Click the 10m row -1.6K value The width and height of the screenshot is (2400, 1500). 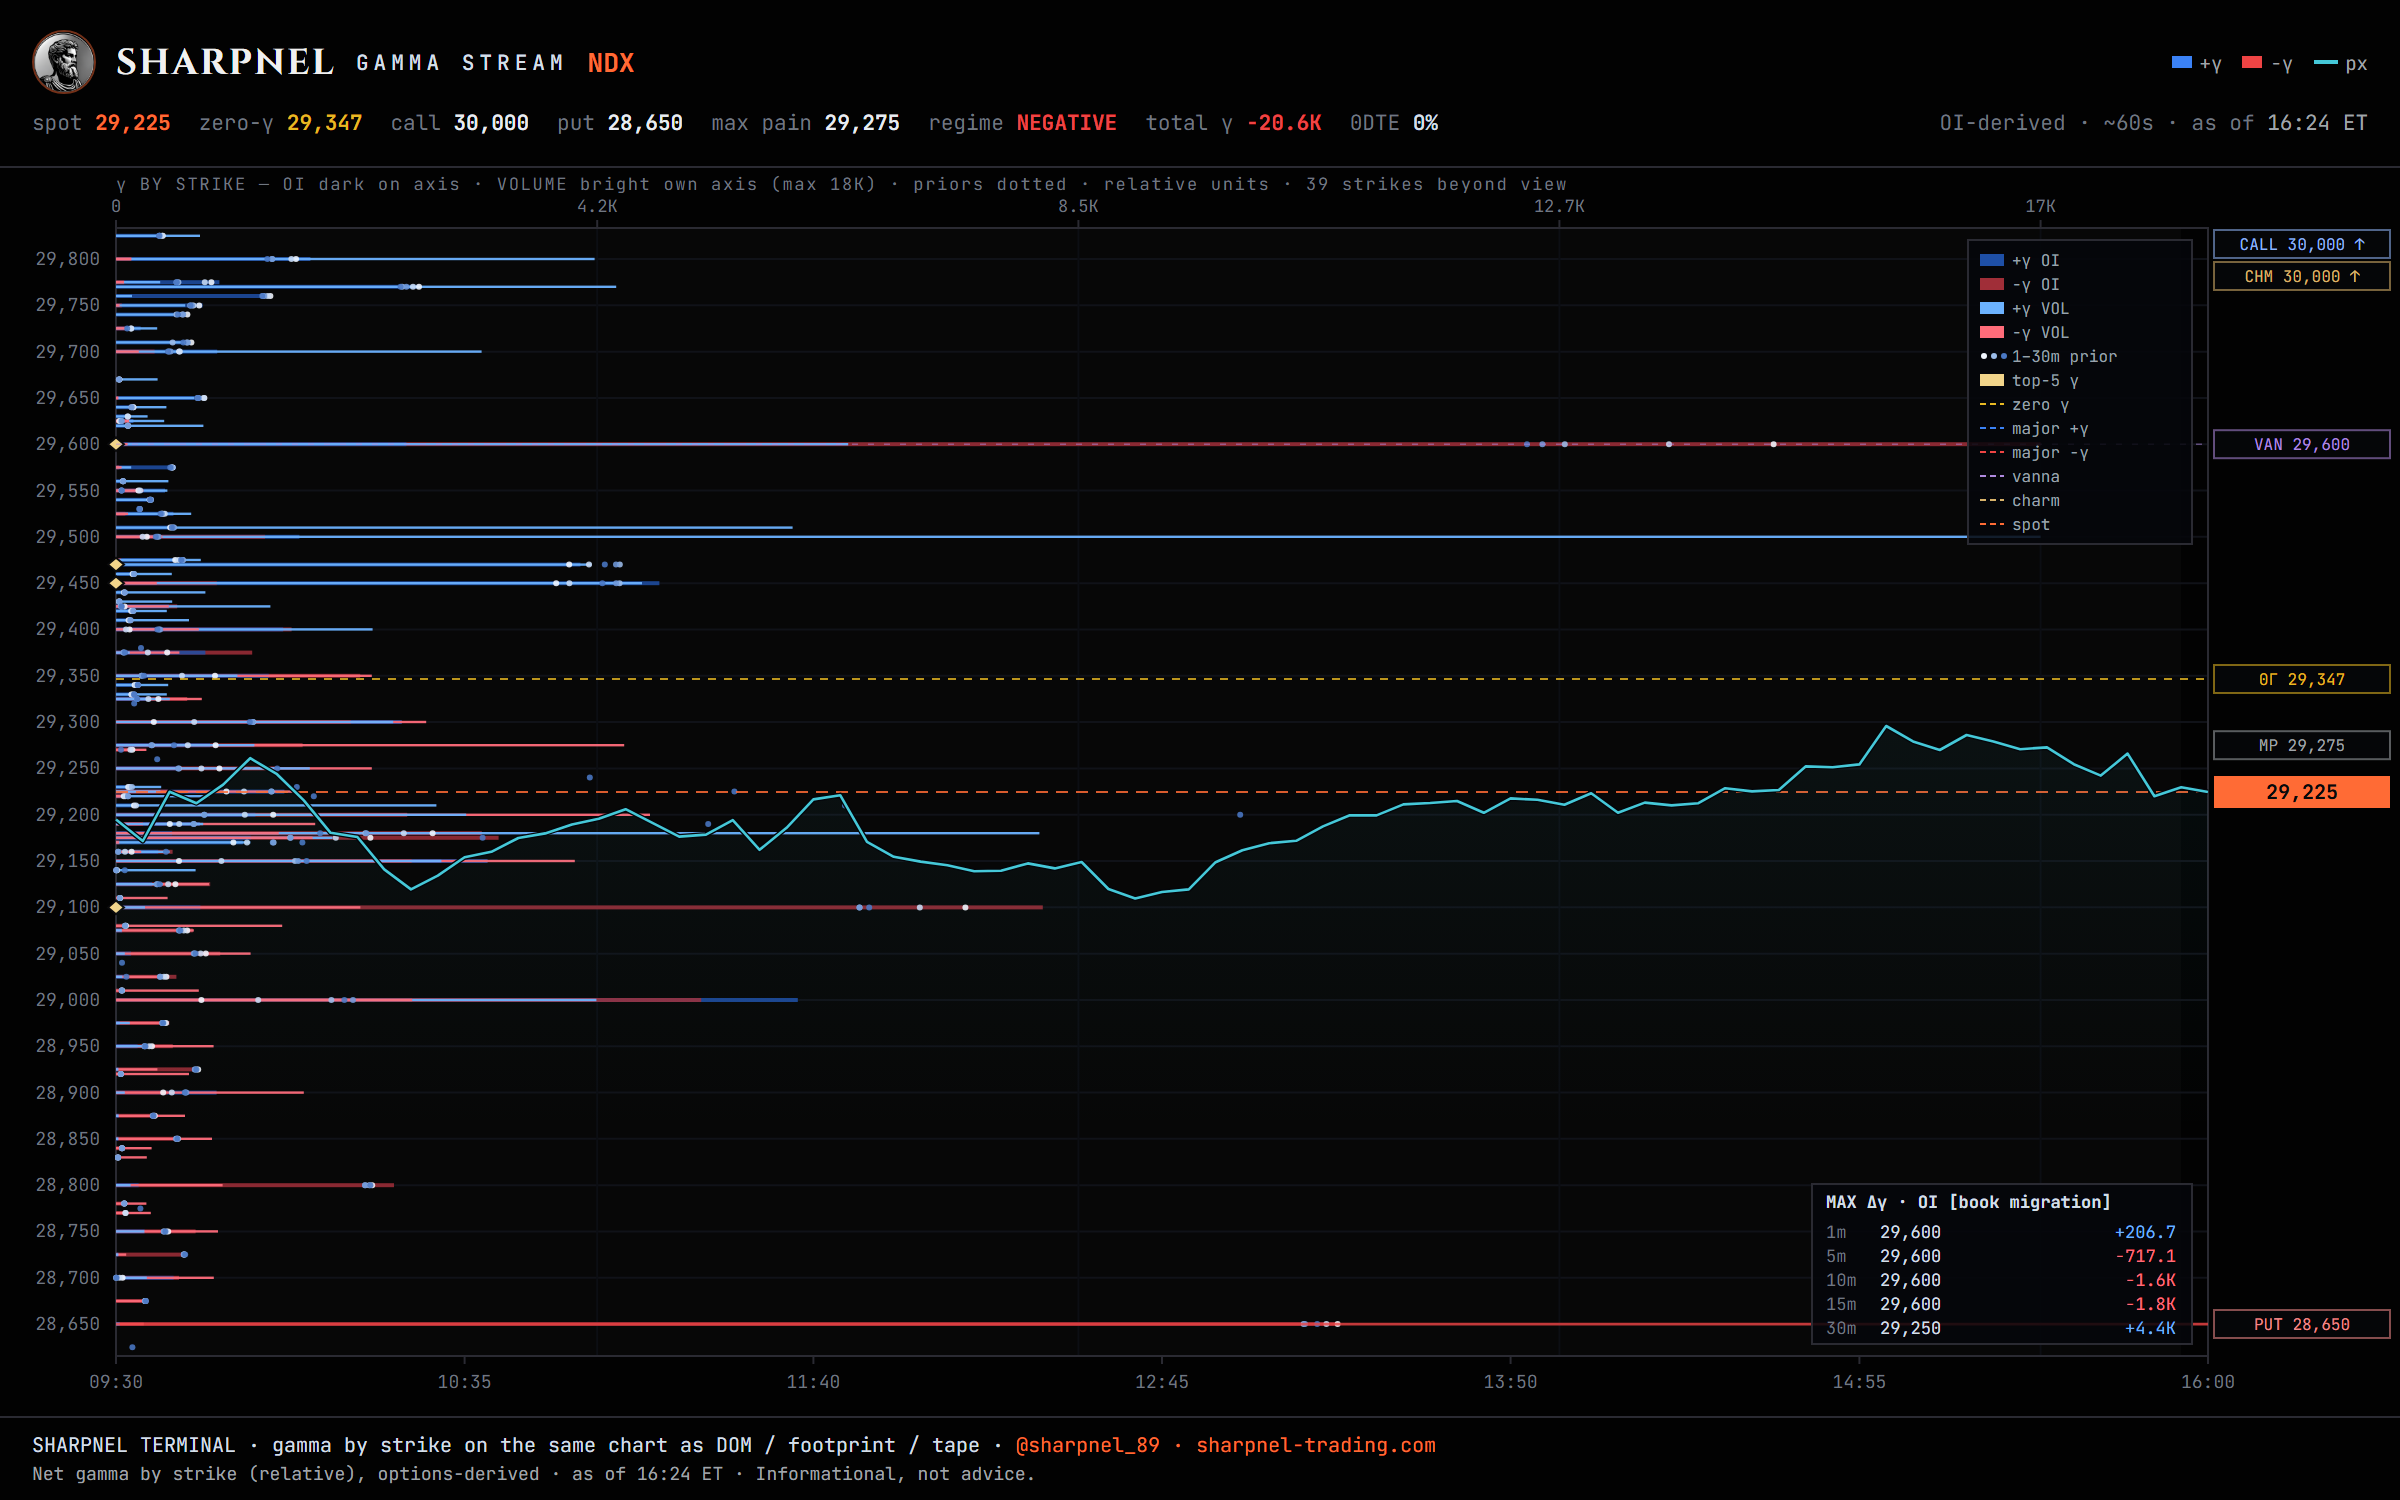point(2150,1280)
